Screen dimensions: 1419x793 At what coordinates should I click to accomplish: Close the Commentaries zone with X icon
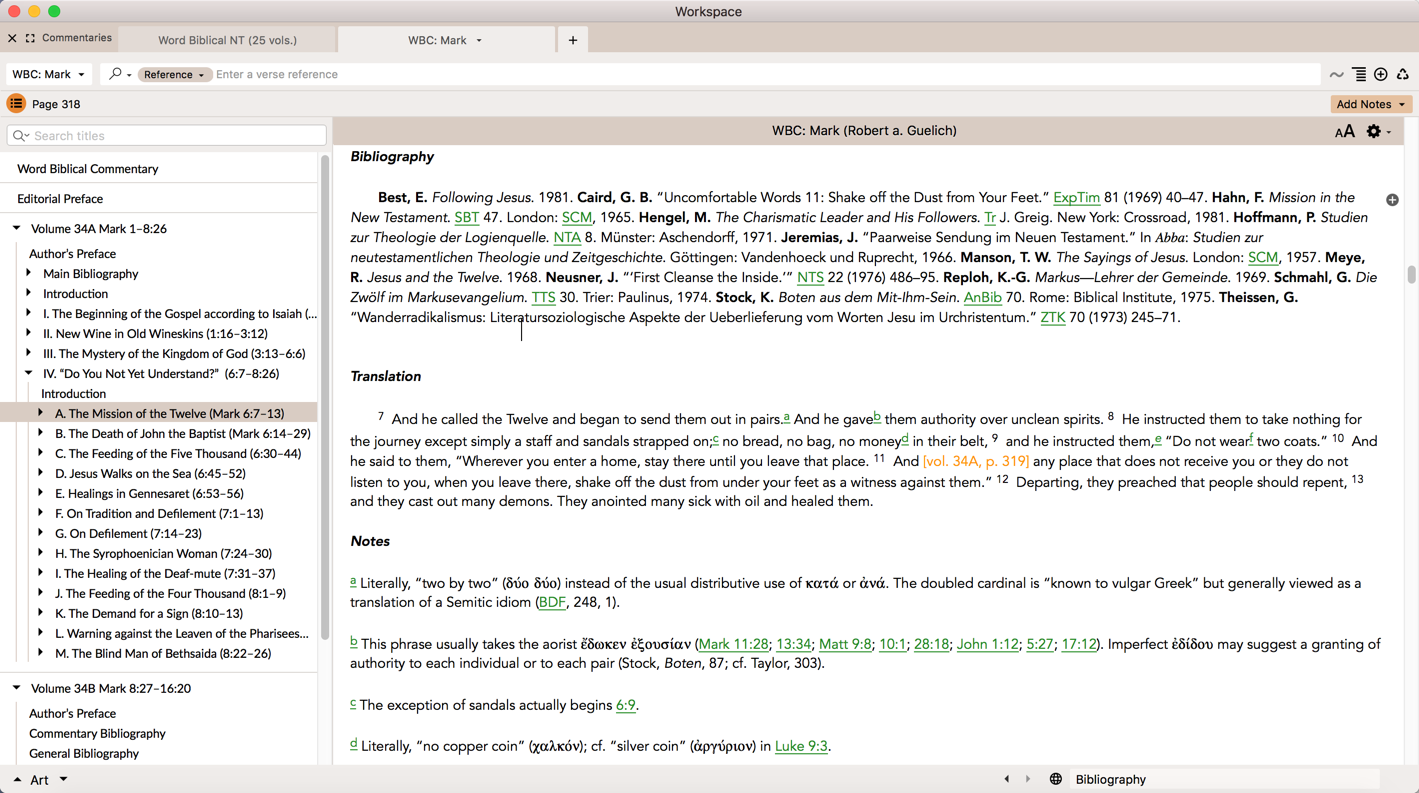(12, 38)
